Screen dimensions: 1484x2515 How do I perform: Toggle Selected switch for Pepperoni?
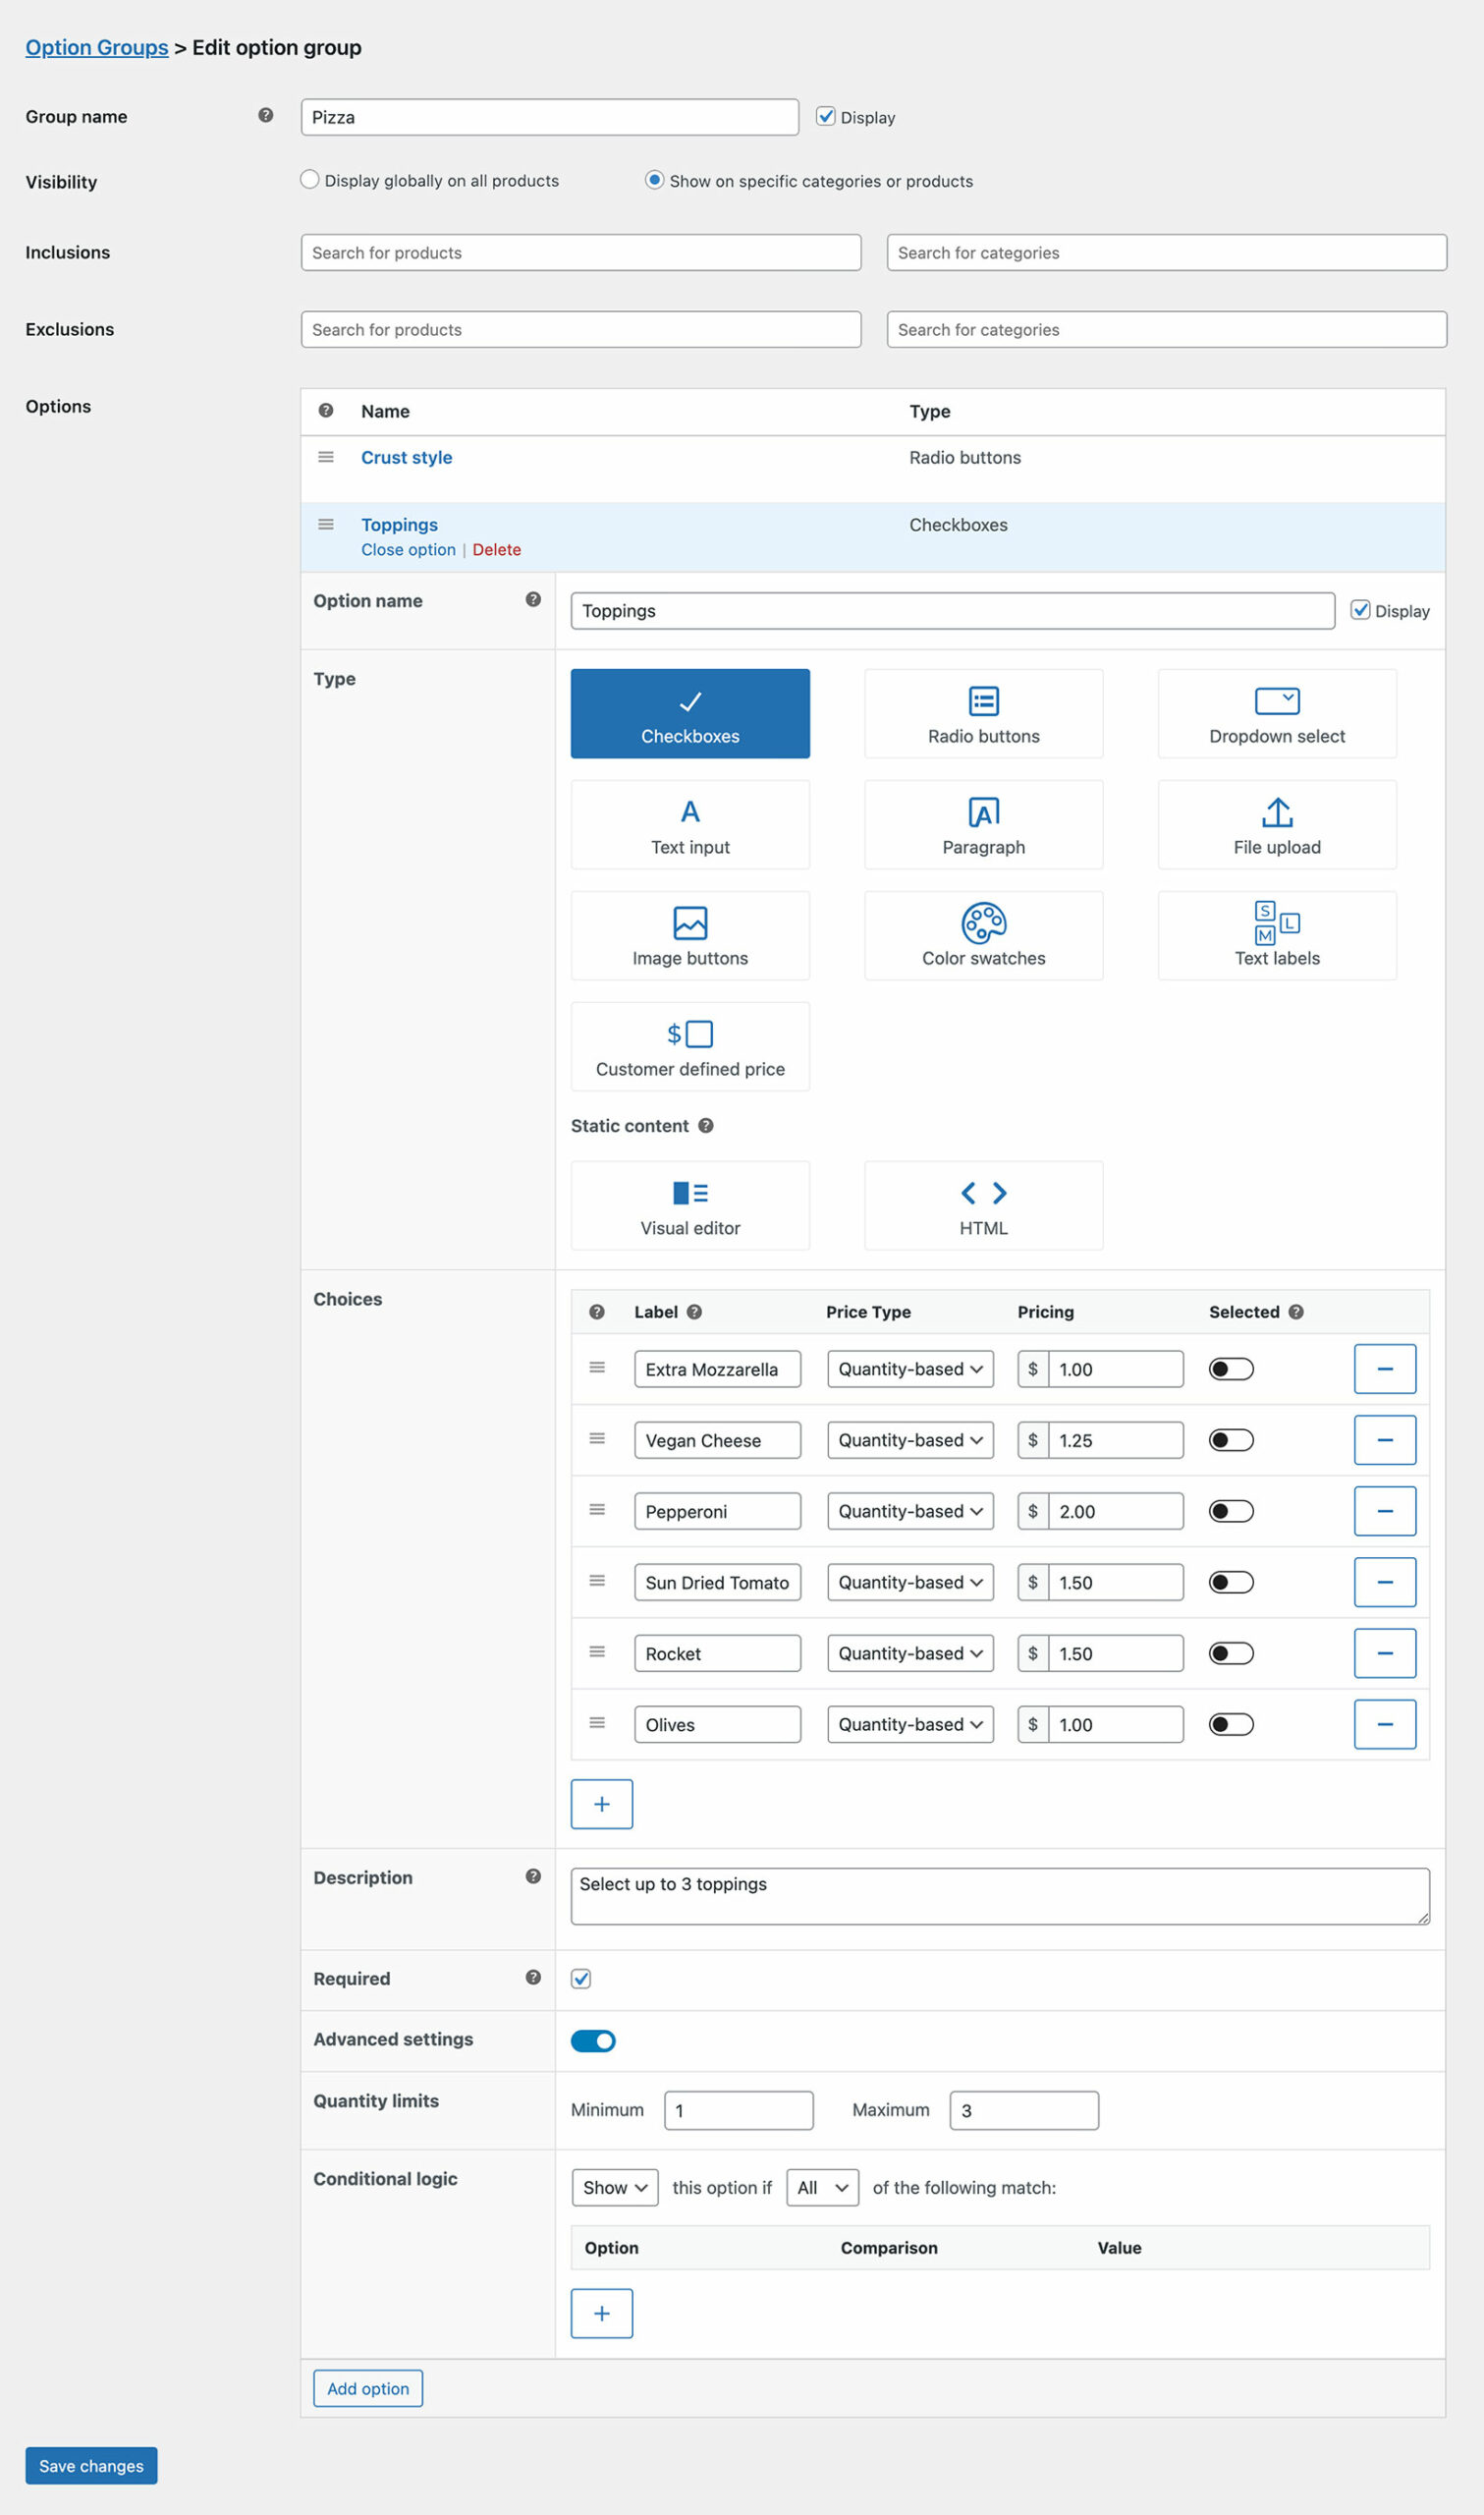coord(1230,1511)
